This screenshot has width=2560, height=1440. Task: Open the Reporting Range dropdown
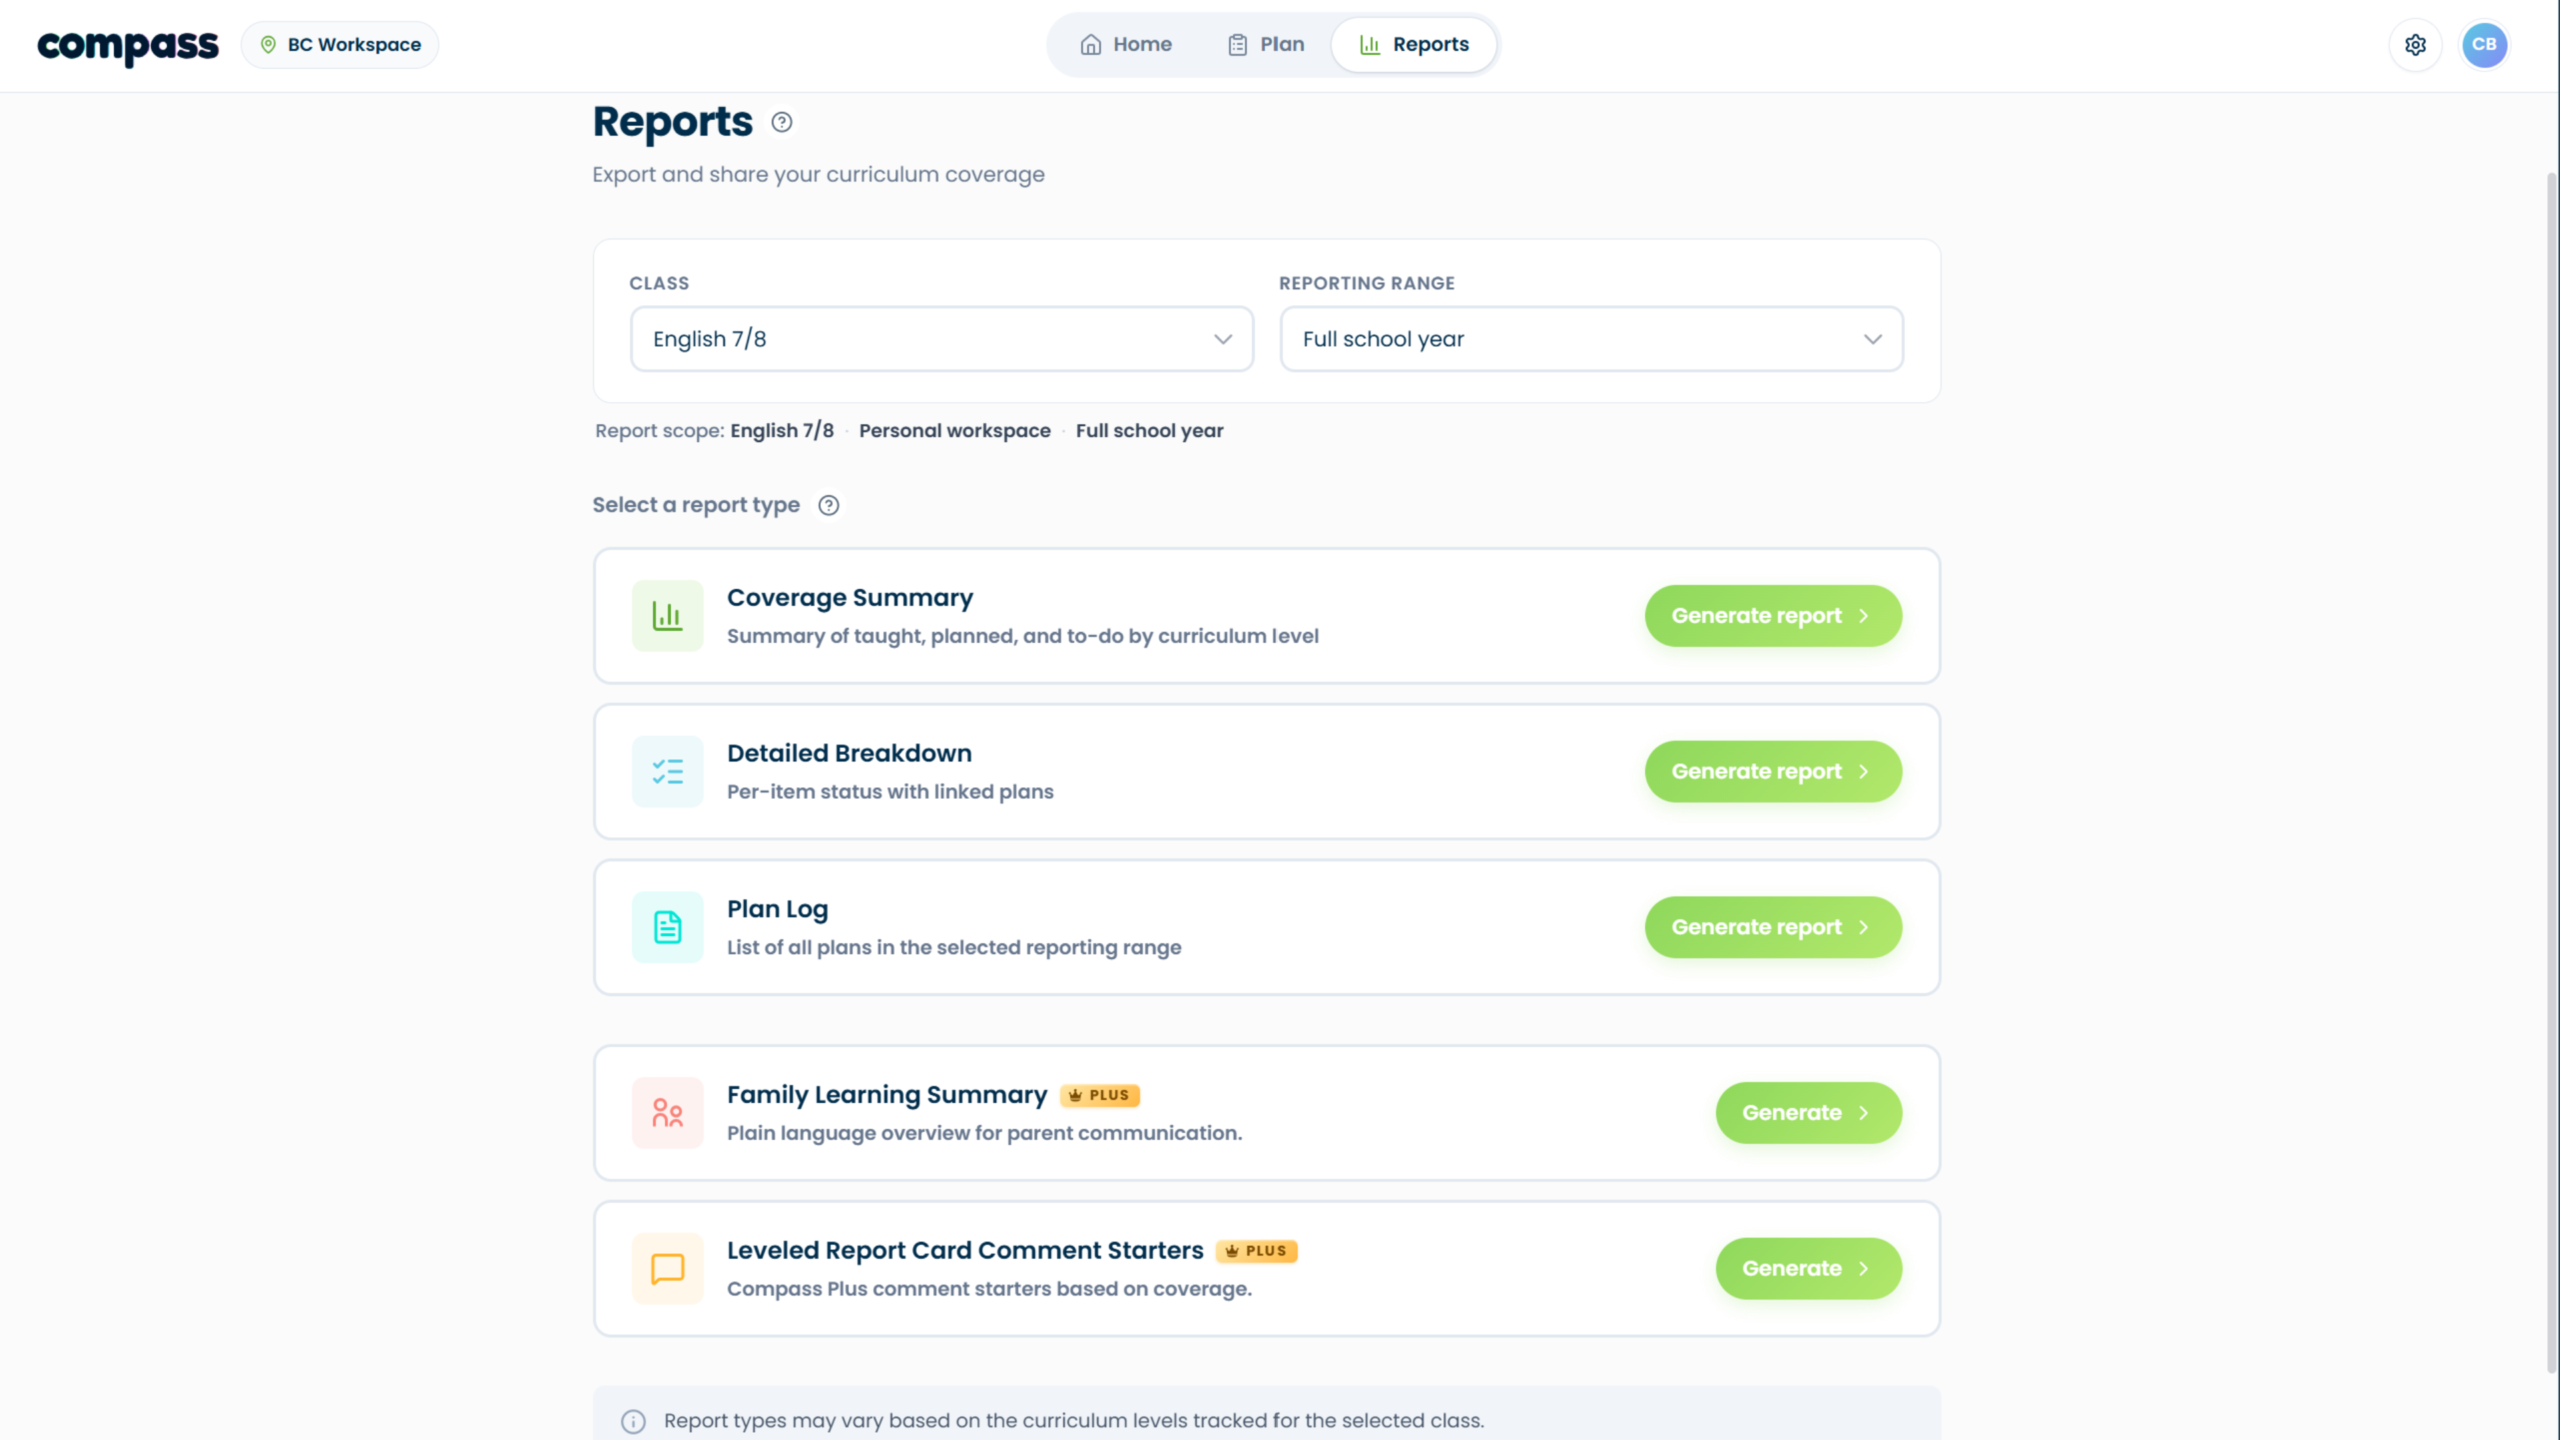coord(1591,339)
